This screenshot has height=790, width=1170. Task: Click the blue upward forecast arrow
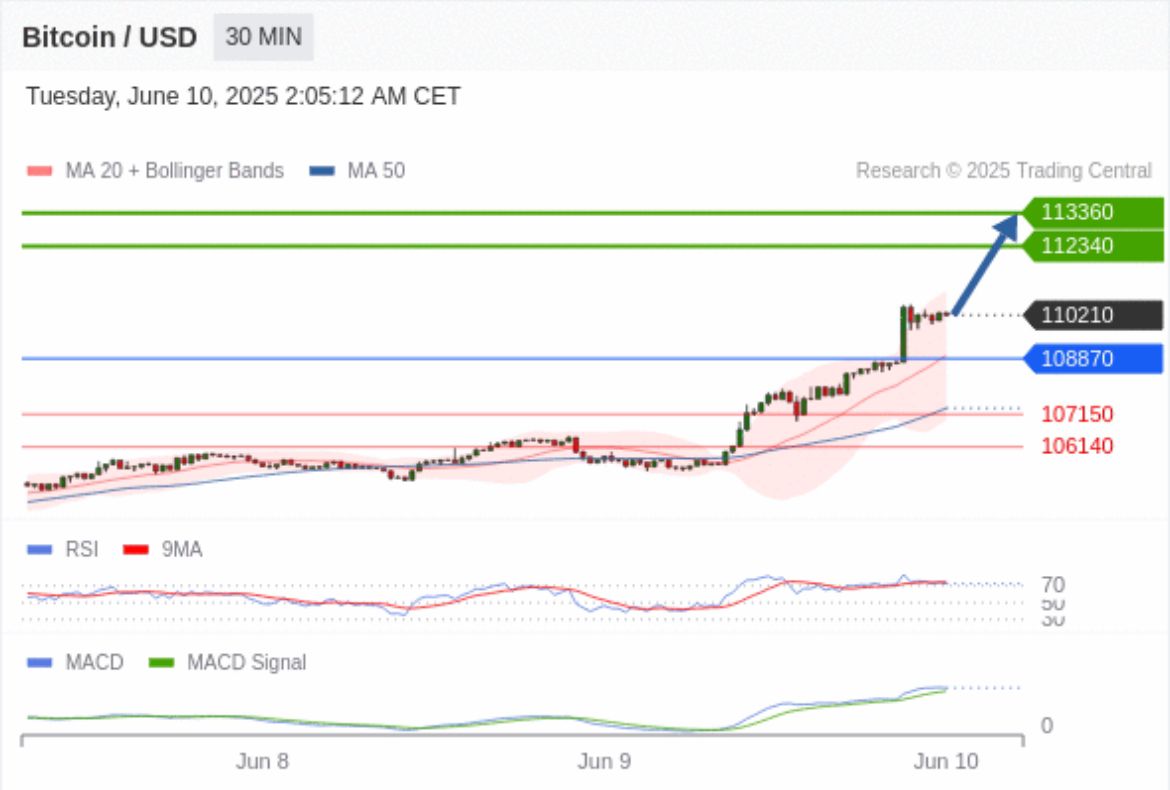coord(985,267)
